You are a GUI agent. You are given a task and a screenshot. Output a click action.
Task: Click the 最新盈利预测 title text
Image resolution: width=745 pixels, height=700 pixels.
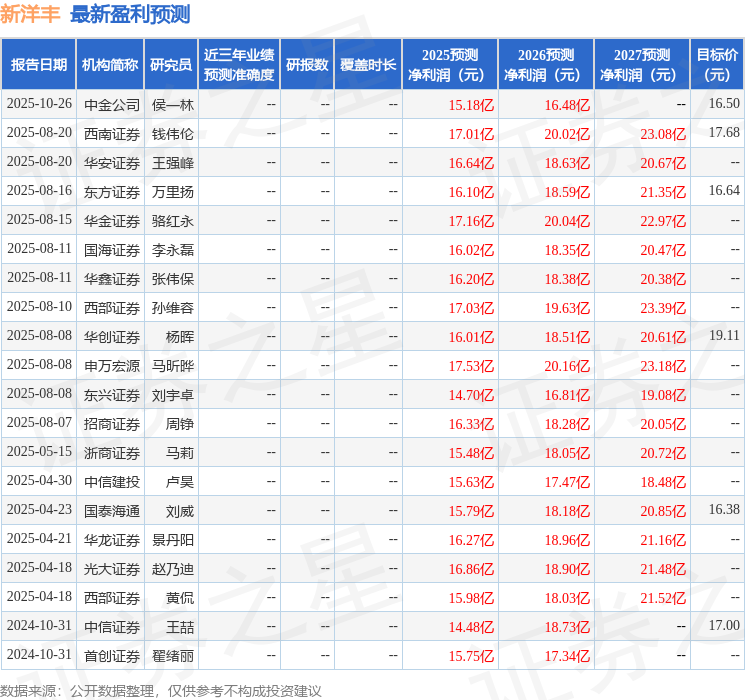(130, 15)
